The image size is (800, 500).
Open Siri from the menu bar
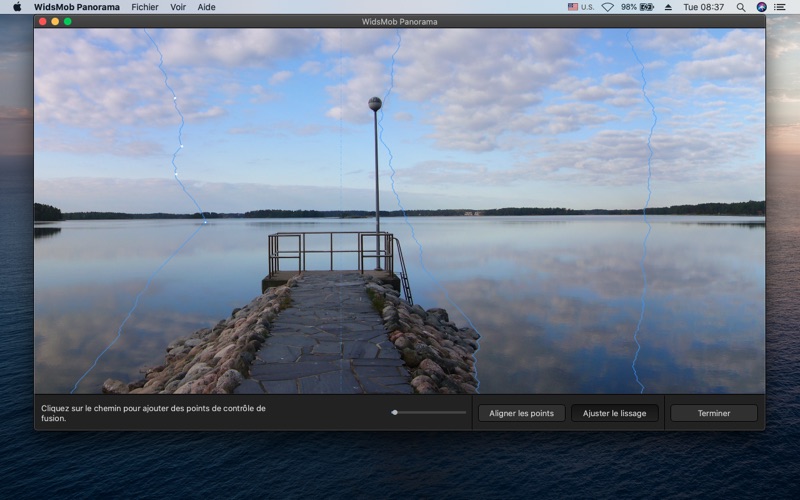761,7
